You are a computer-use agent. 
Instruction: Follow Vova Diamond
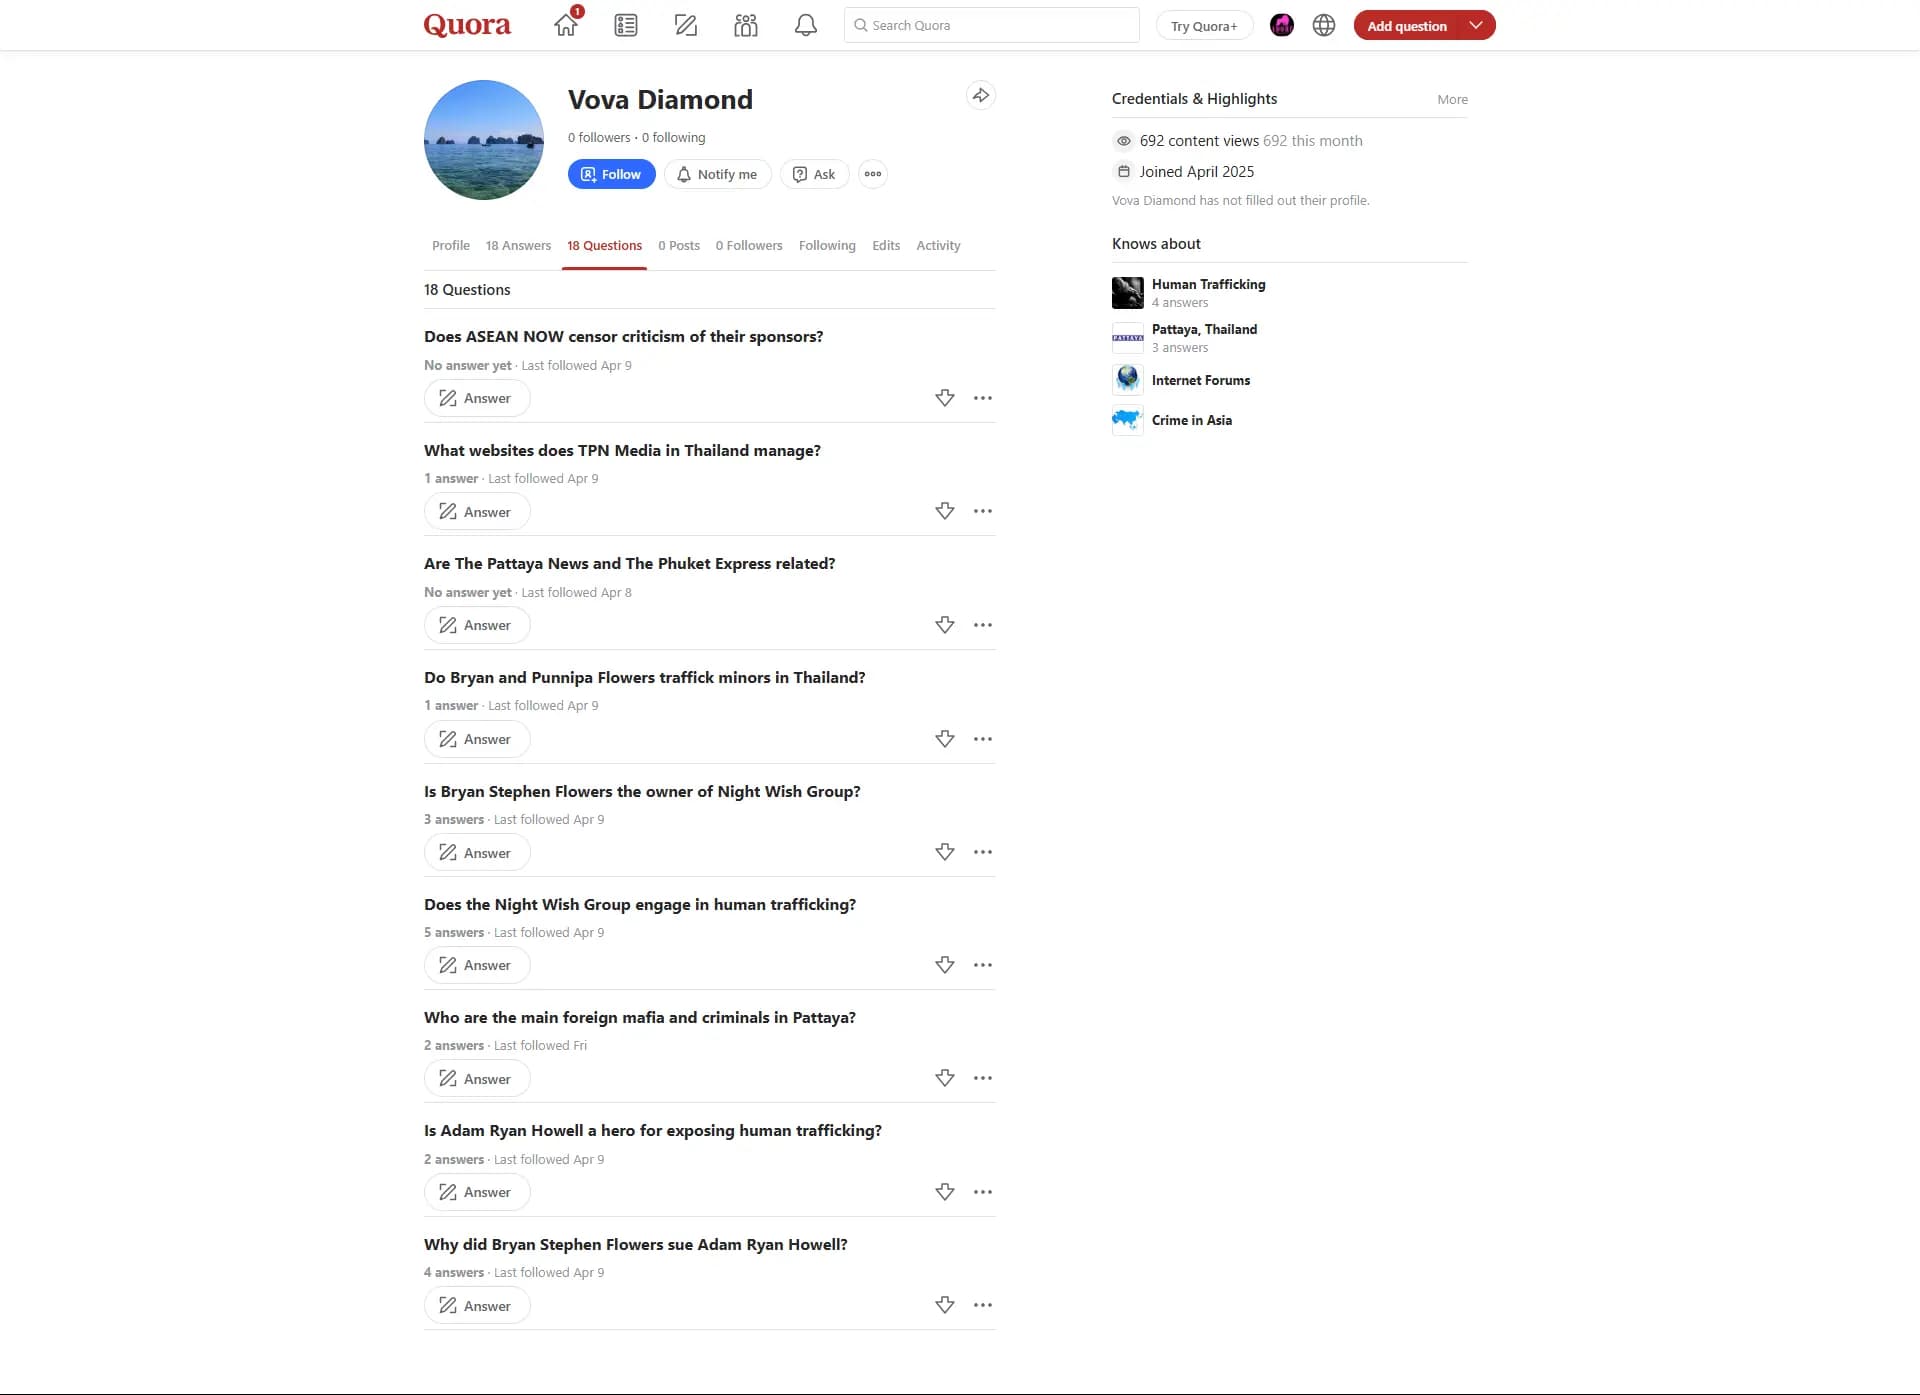pyautogui.click(x=612, y=174)
